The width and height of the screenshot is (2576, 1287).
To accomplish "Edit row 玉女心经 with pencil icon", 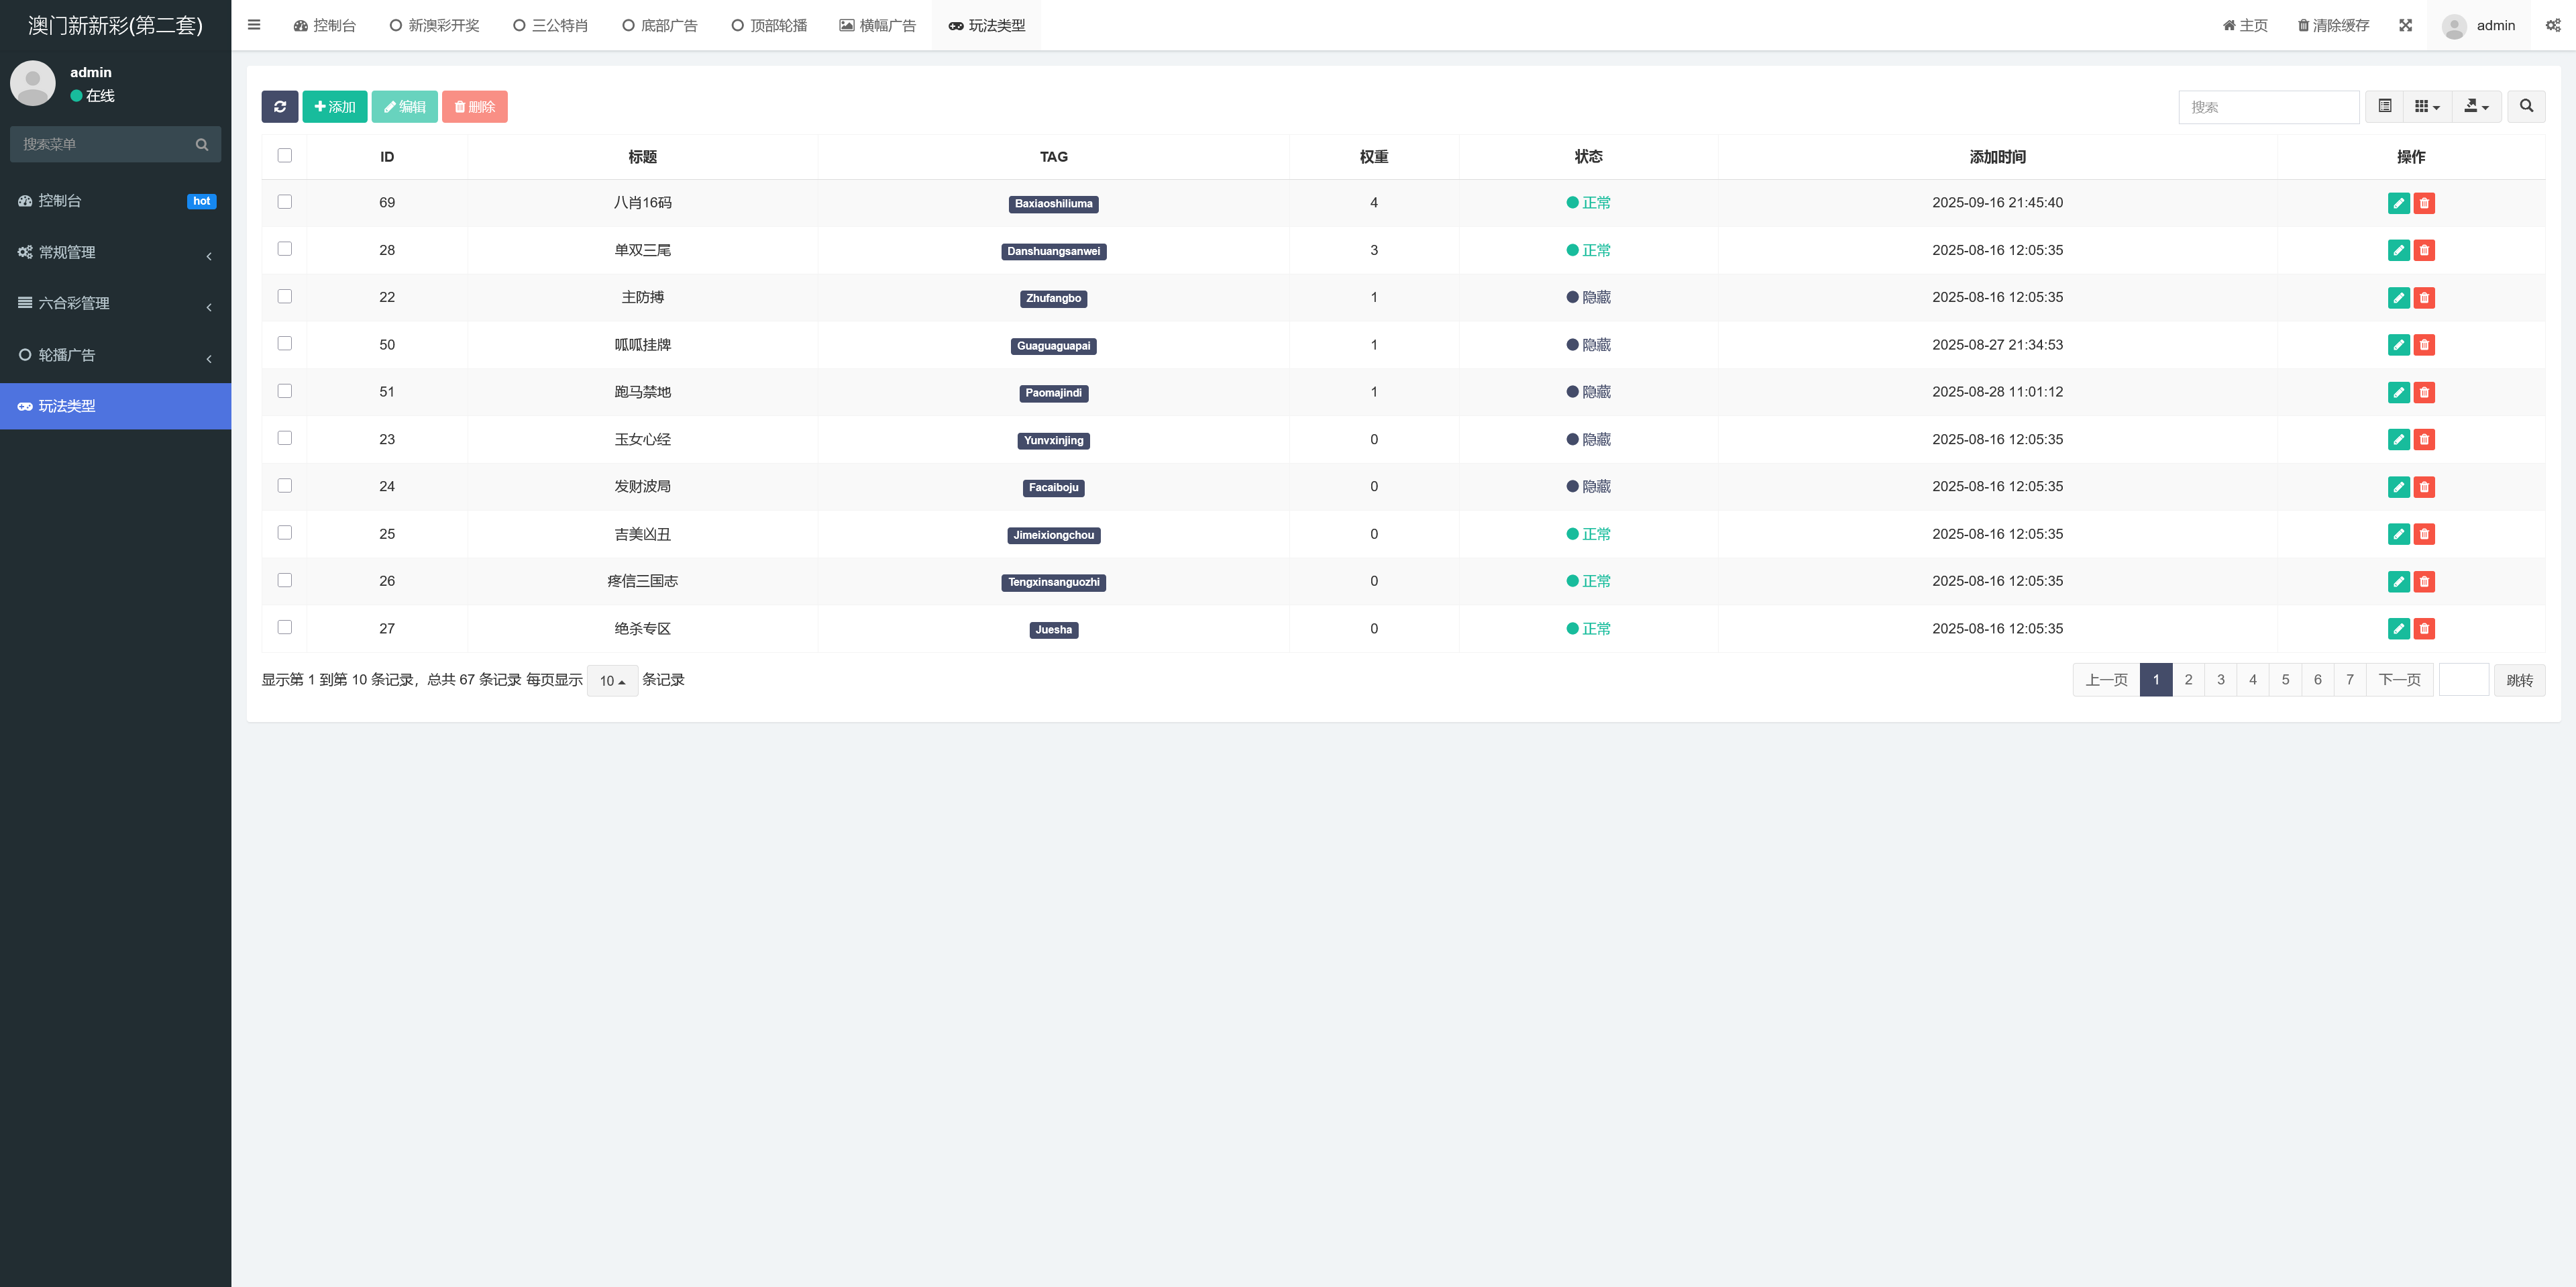I will pos(2398,439).
